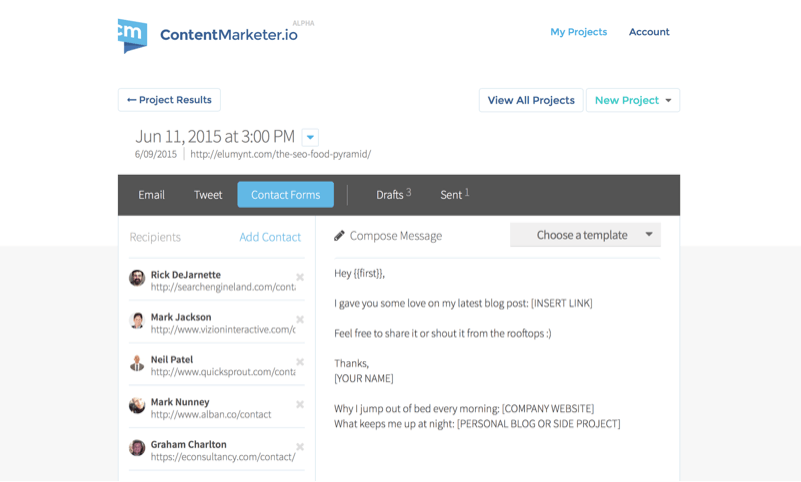Viewport: 801px width, 482px height.
Task: Click Neil Patel's avatar photo
Action: click(137, 363)
